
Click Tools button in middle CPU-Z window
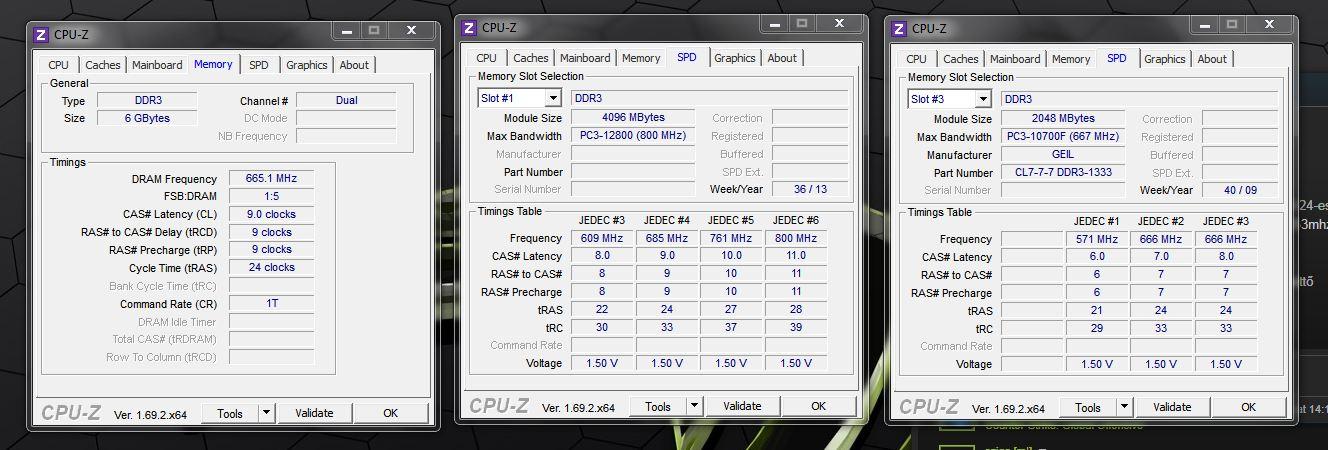658,406
